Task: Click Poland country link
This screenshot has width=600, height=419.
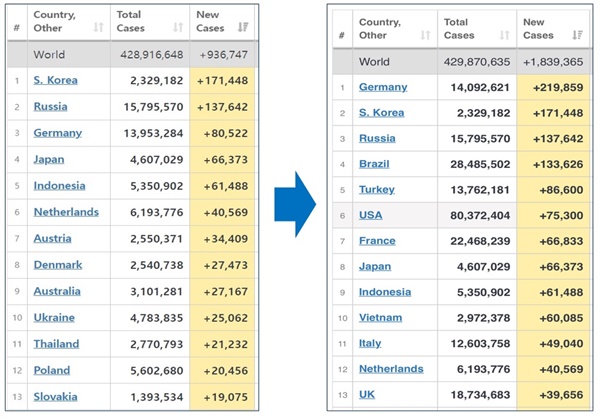Action: pyautogui.click(x=52, y=371)
